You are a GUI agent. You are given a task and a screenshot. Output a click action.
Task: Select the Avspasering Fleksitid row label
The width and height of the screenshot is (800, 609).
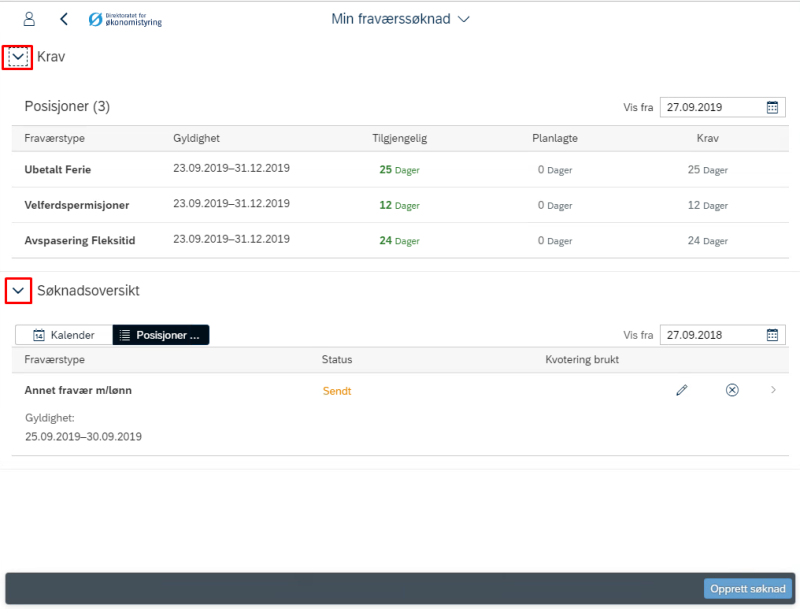(x=80, y=241)
